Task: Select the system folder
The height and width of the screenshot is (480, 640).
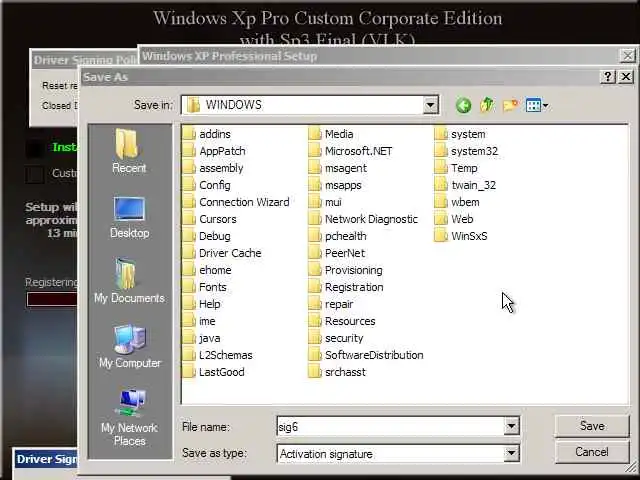Action: (x=460, y=134)
